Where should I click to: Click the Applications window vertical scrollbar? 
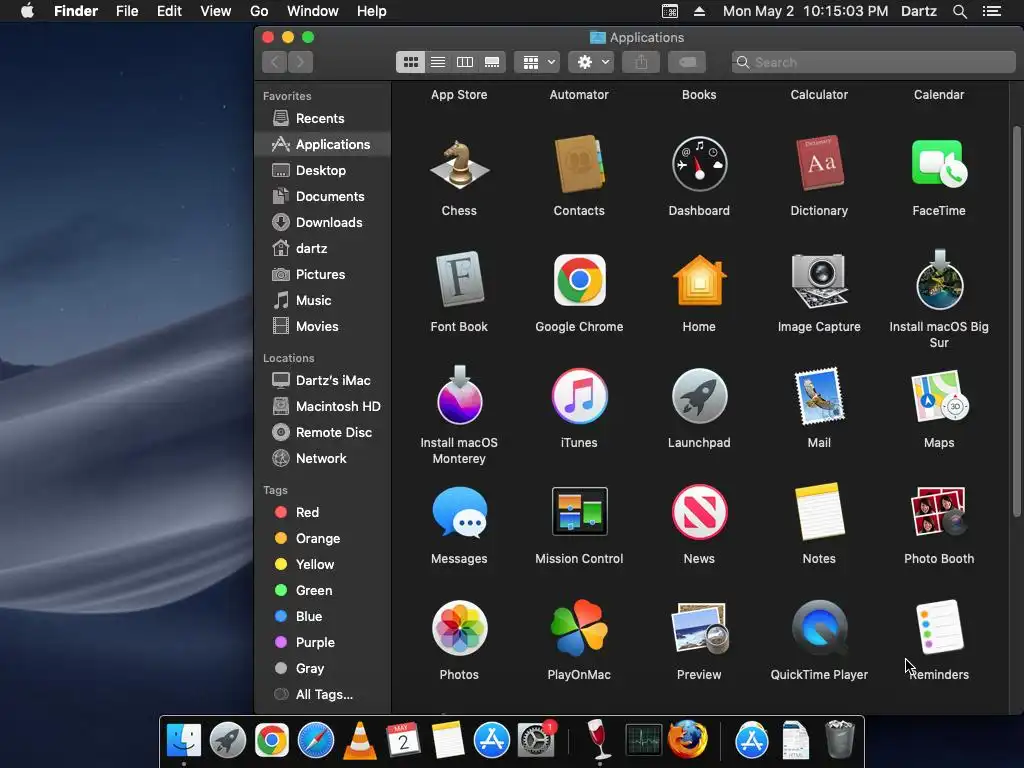[1017, 320]
